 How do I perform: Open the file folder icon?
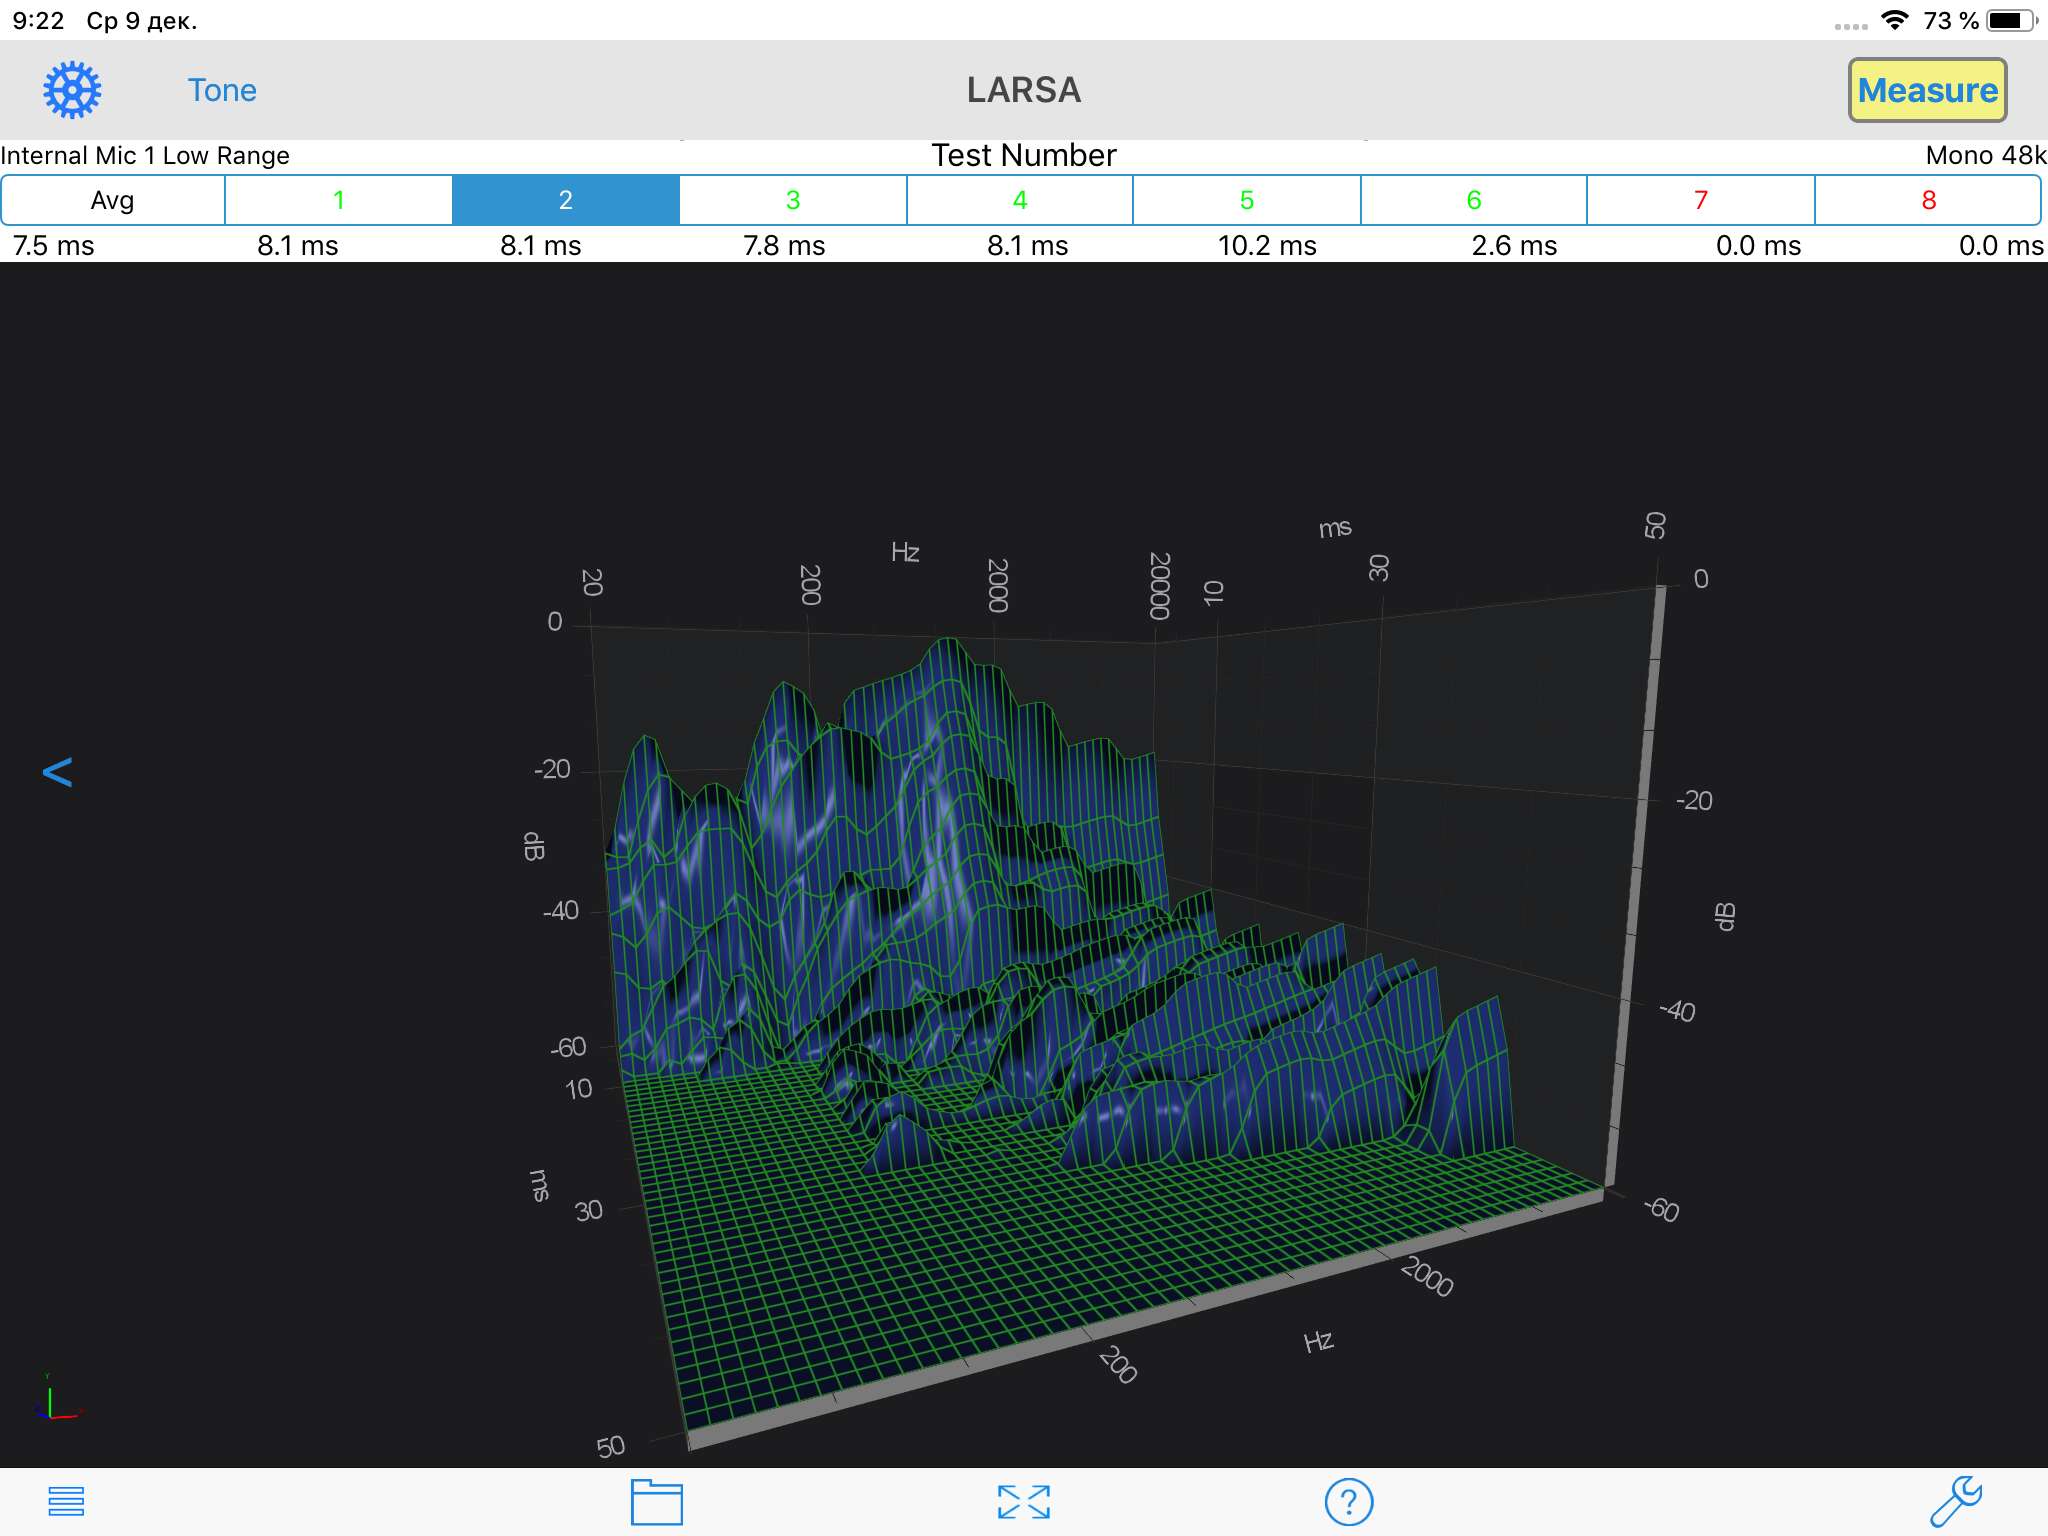(656, 1502)
